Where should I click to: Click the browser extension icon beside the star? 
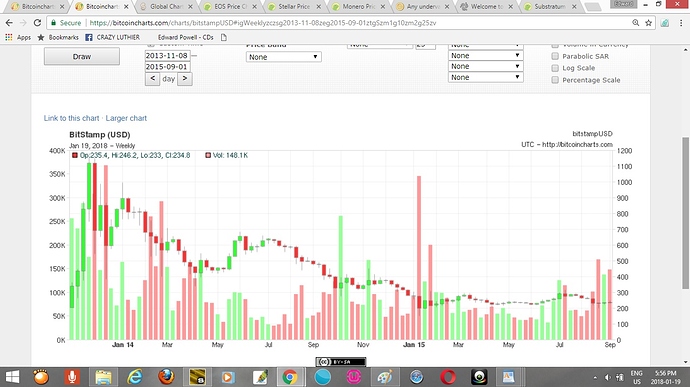point(665,23)
